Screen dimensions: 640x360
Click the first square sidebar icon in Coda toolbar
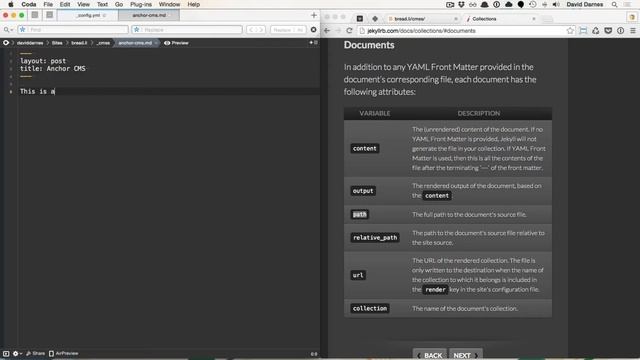coord(35,15)
